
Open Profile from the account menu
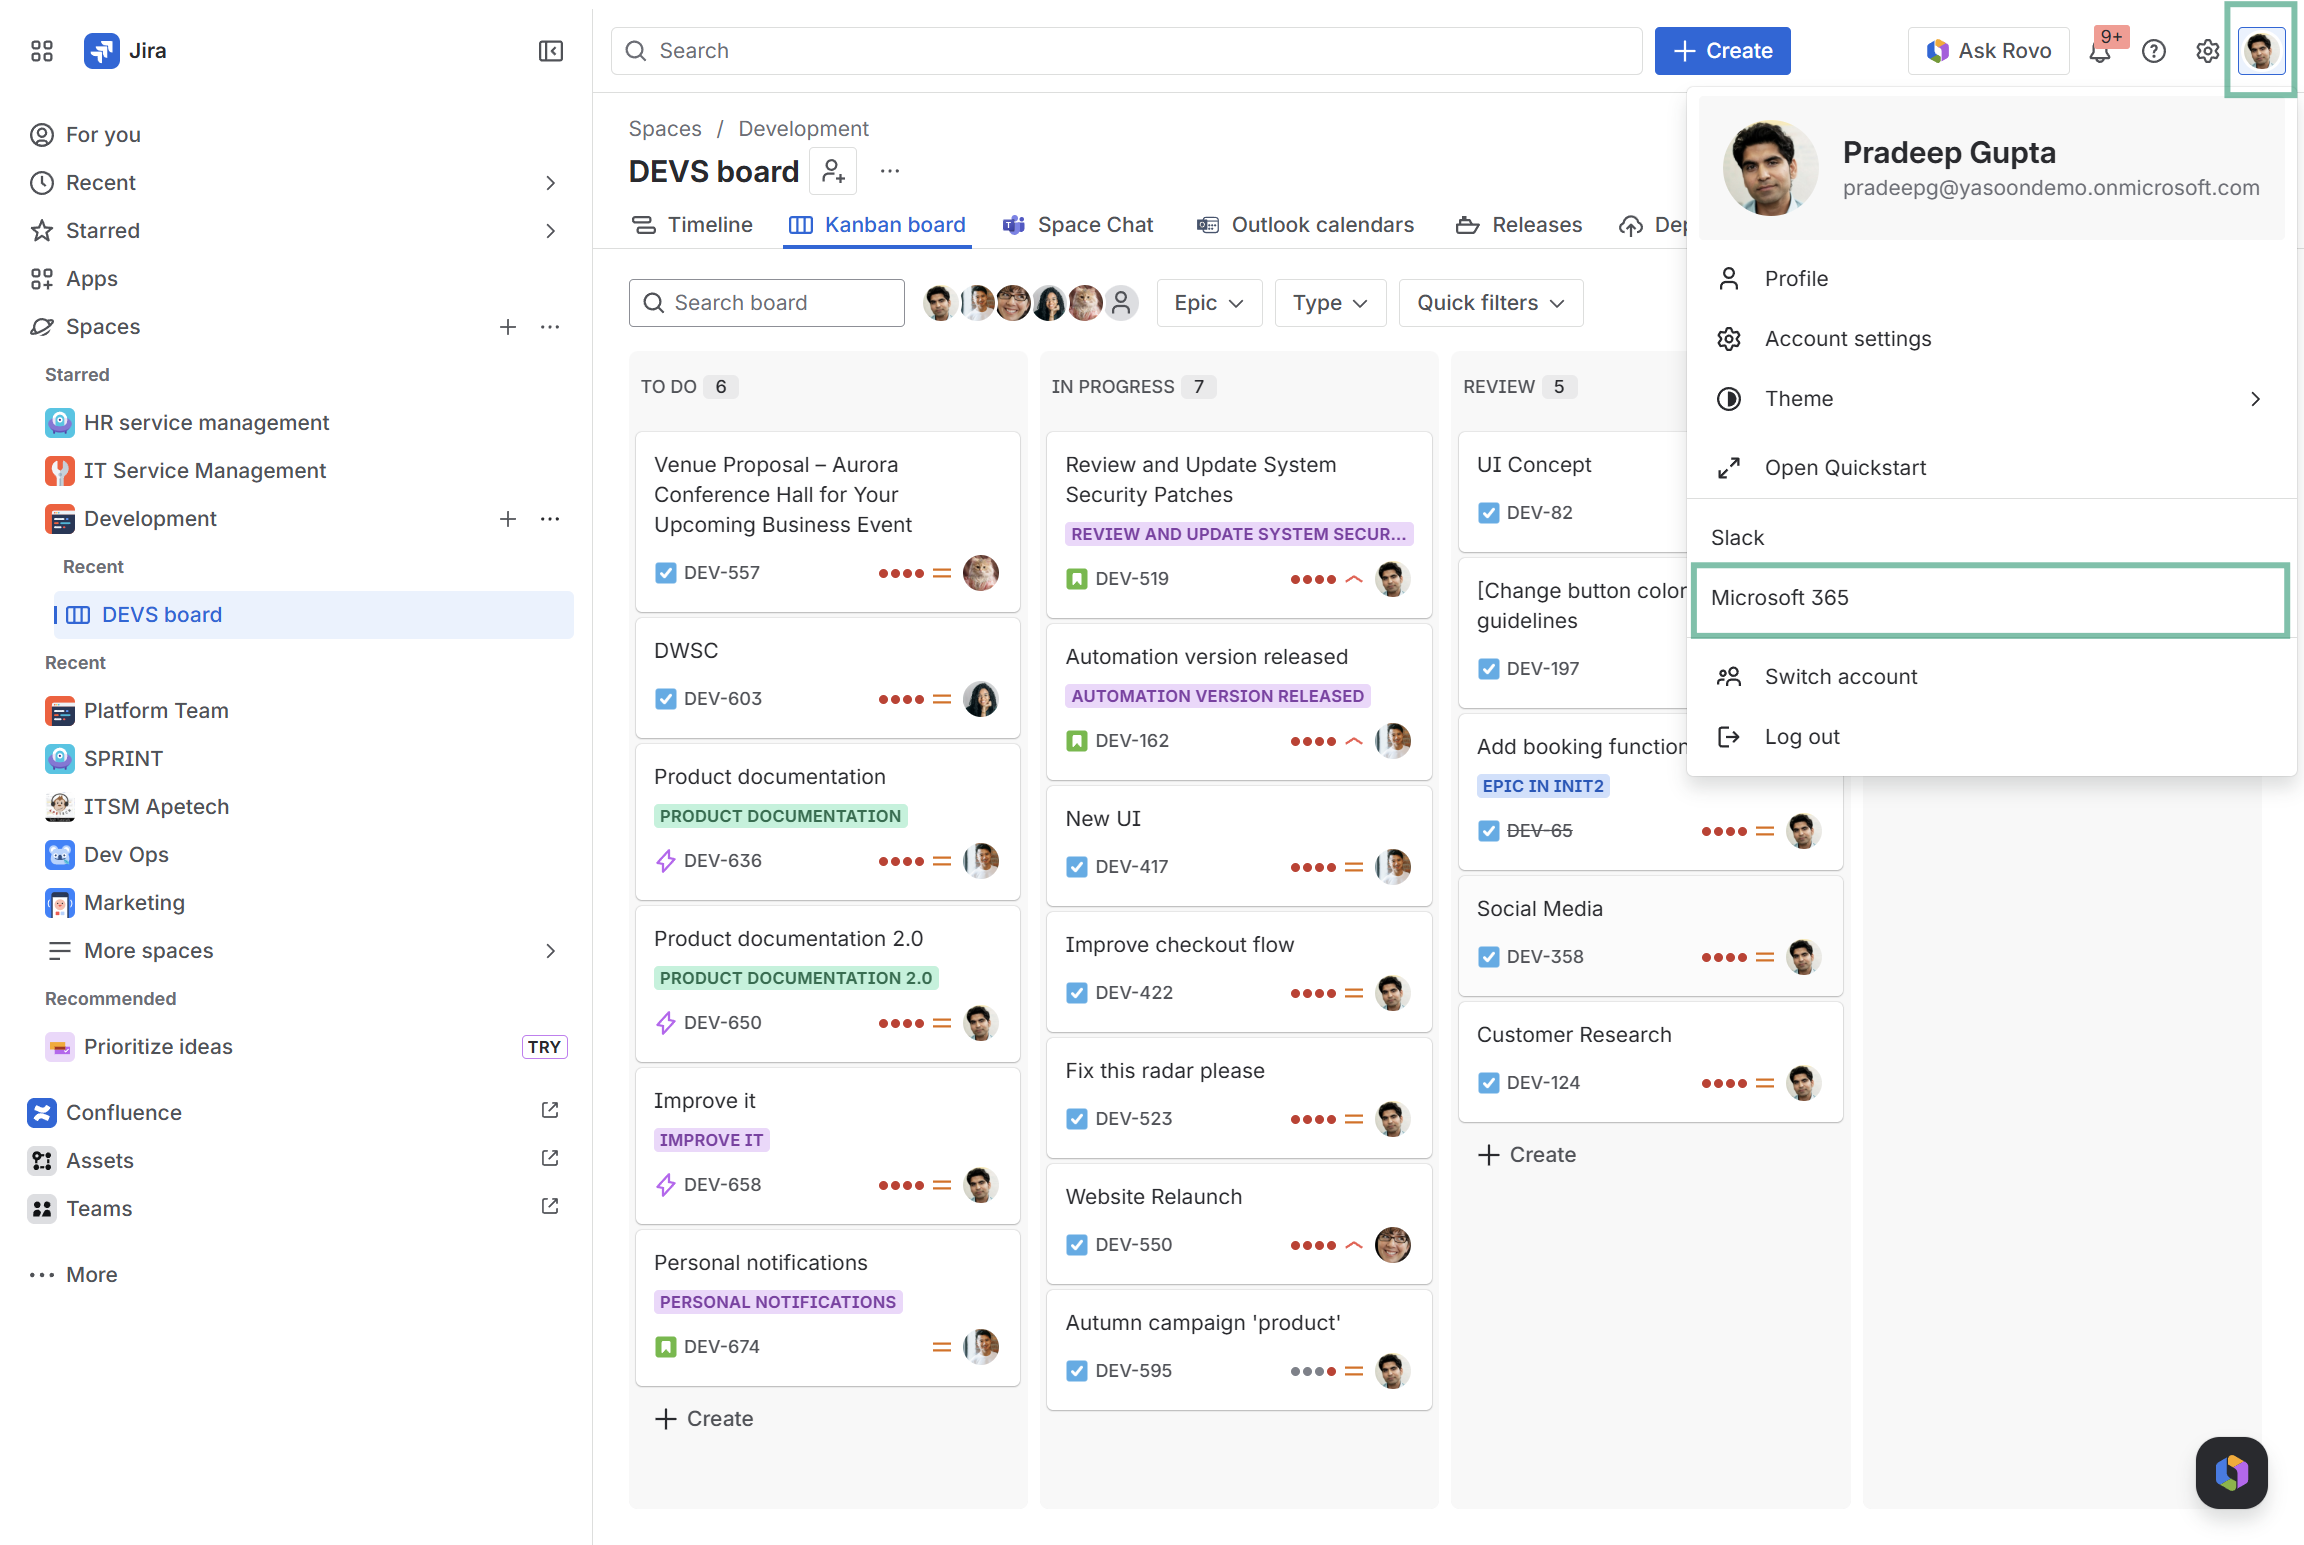(1992, 279)
